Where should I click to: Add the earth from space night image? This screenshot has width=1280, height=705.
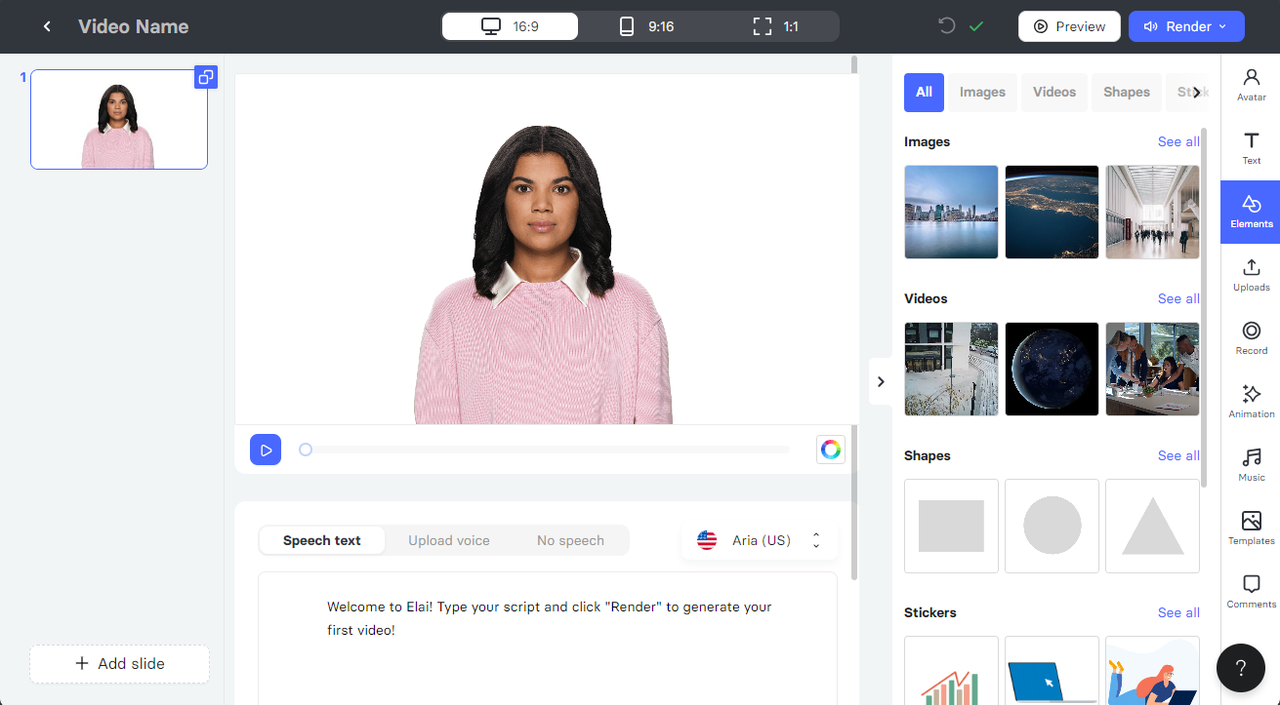(x=1052, y=212)
